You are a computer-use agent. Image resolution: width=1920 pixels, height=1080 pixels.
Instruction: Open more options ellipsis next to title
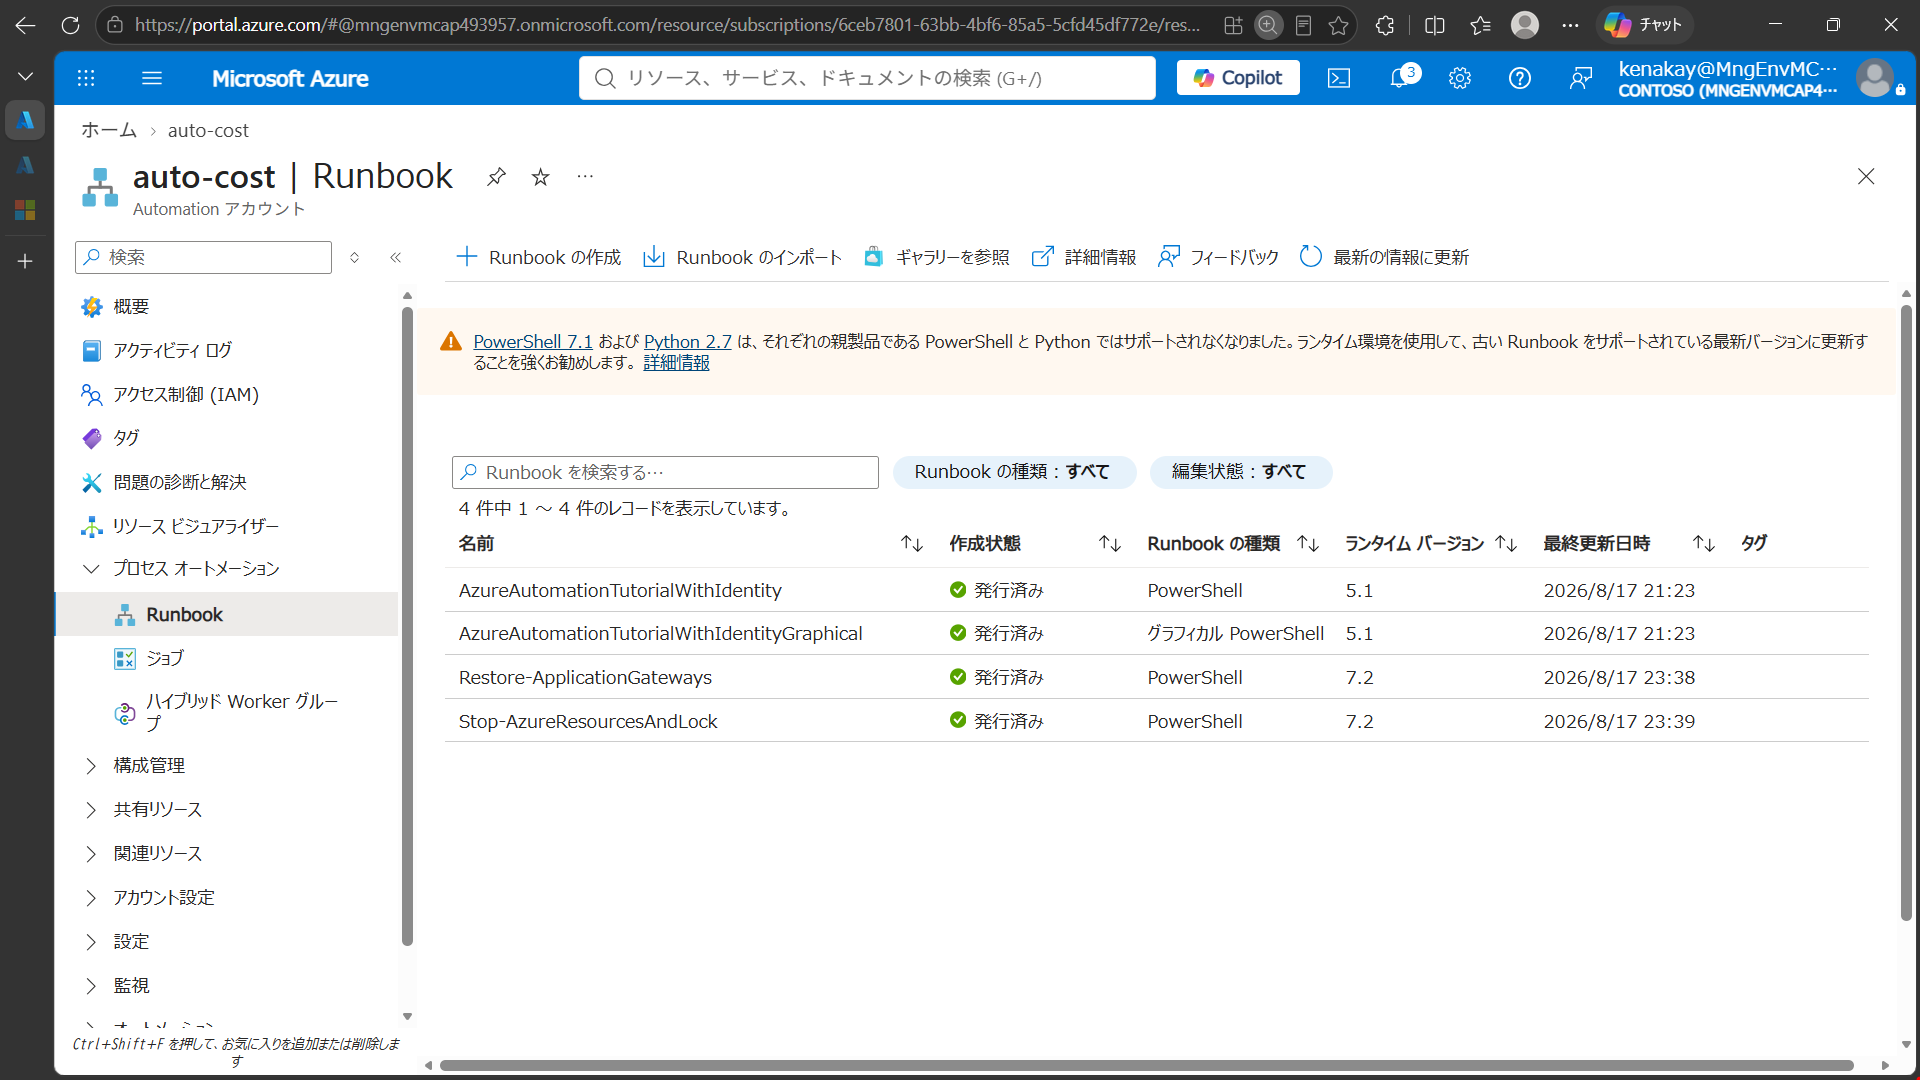pos(585,177)
